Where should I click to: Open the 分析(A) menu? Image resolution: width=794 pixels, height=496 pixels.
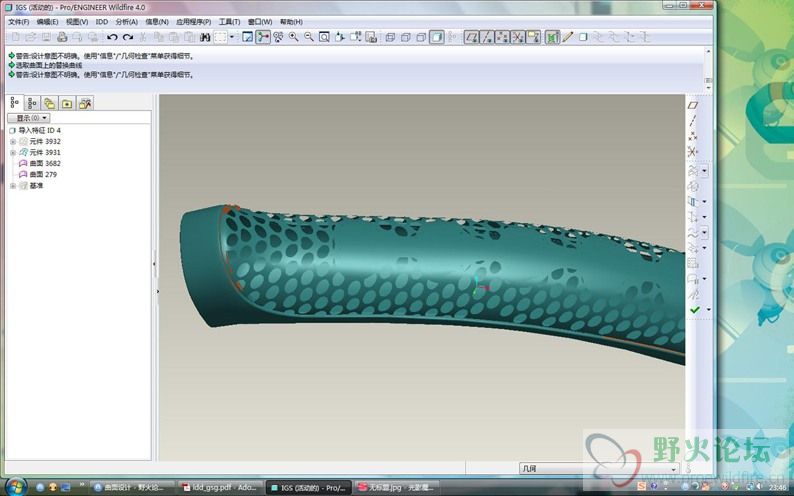[127, 22]
